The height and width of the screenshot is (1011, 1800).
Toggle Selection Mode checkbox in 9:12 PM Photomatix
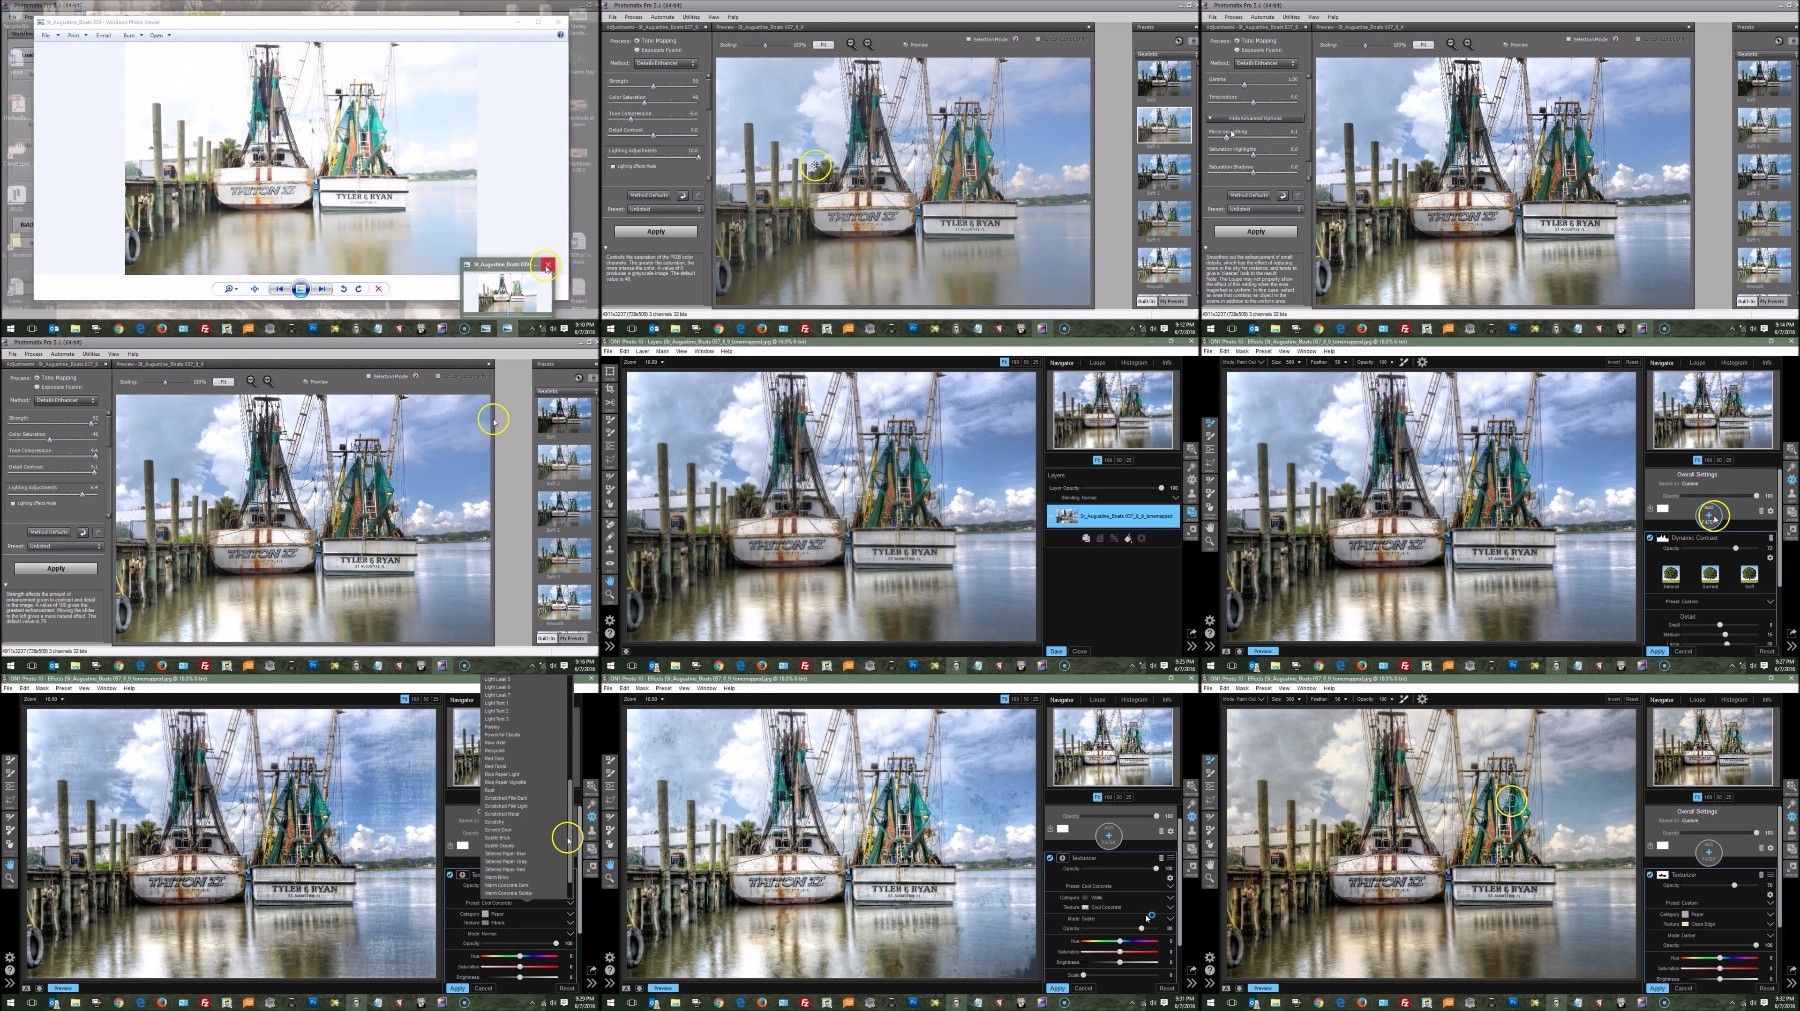pos(969,39)
